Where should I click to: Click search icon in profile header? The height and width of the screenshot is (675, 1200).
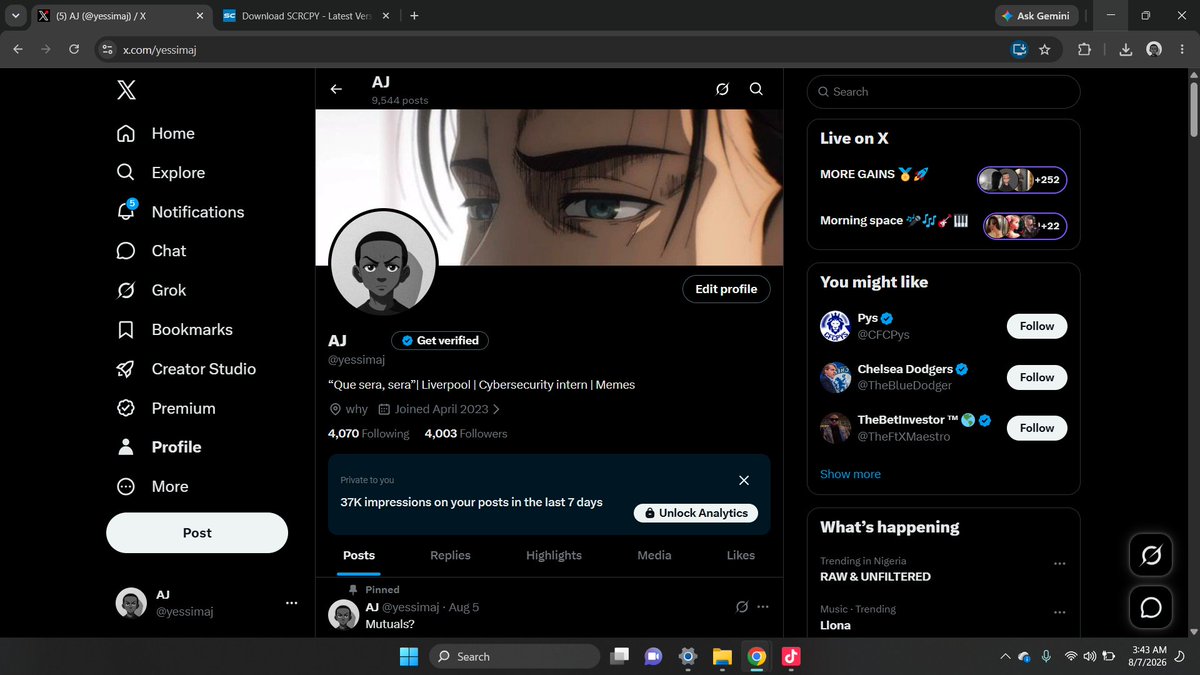coord(756,89)
